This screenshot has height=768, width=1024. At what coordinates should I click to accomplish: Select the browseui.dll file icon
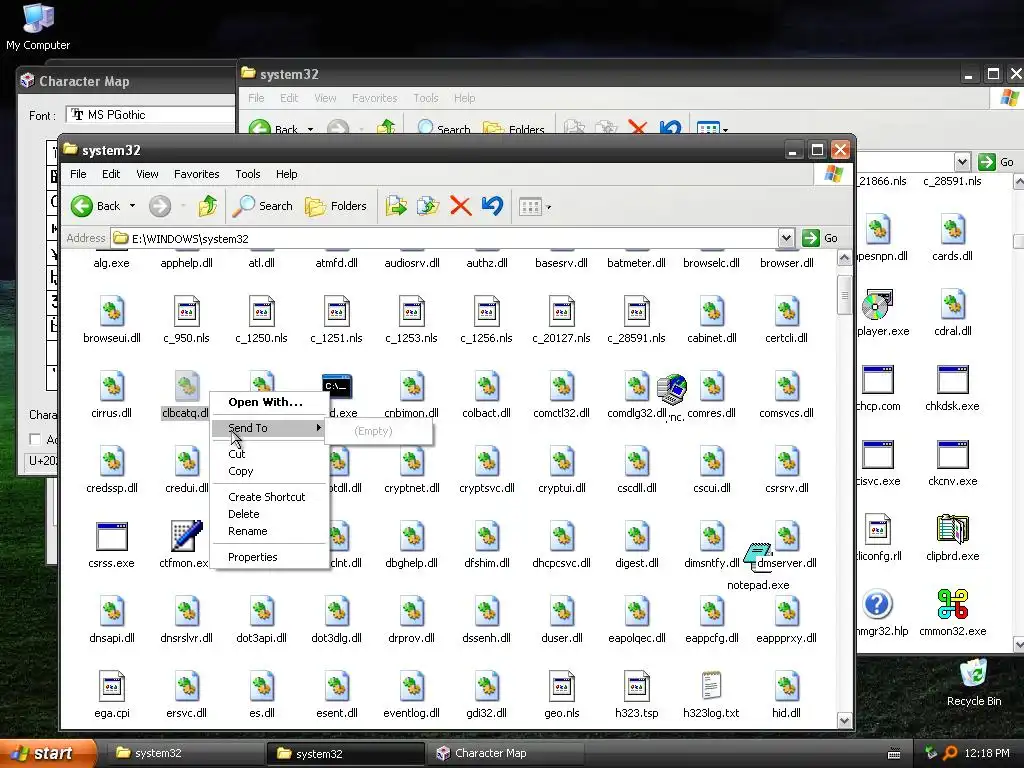112,312
